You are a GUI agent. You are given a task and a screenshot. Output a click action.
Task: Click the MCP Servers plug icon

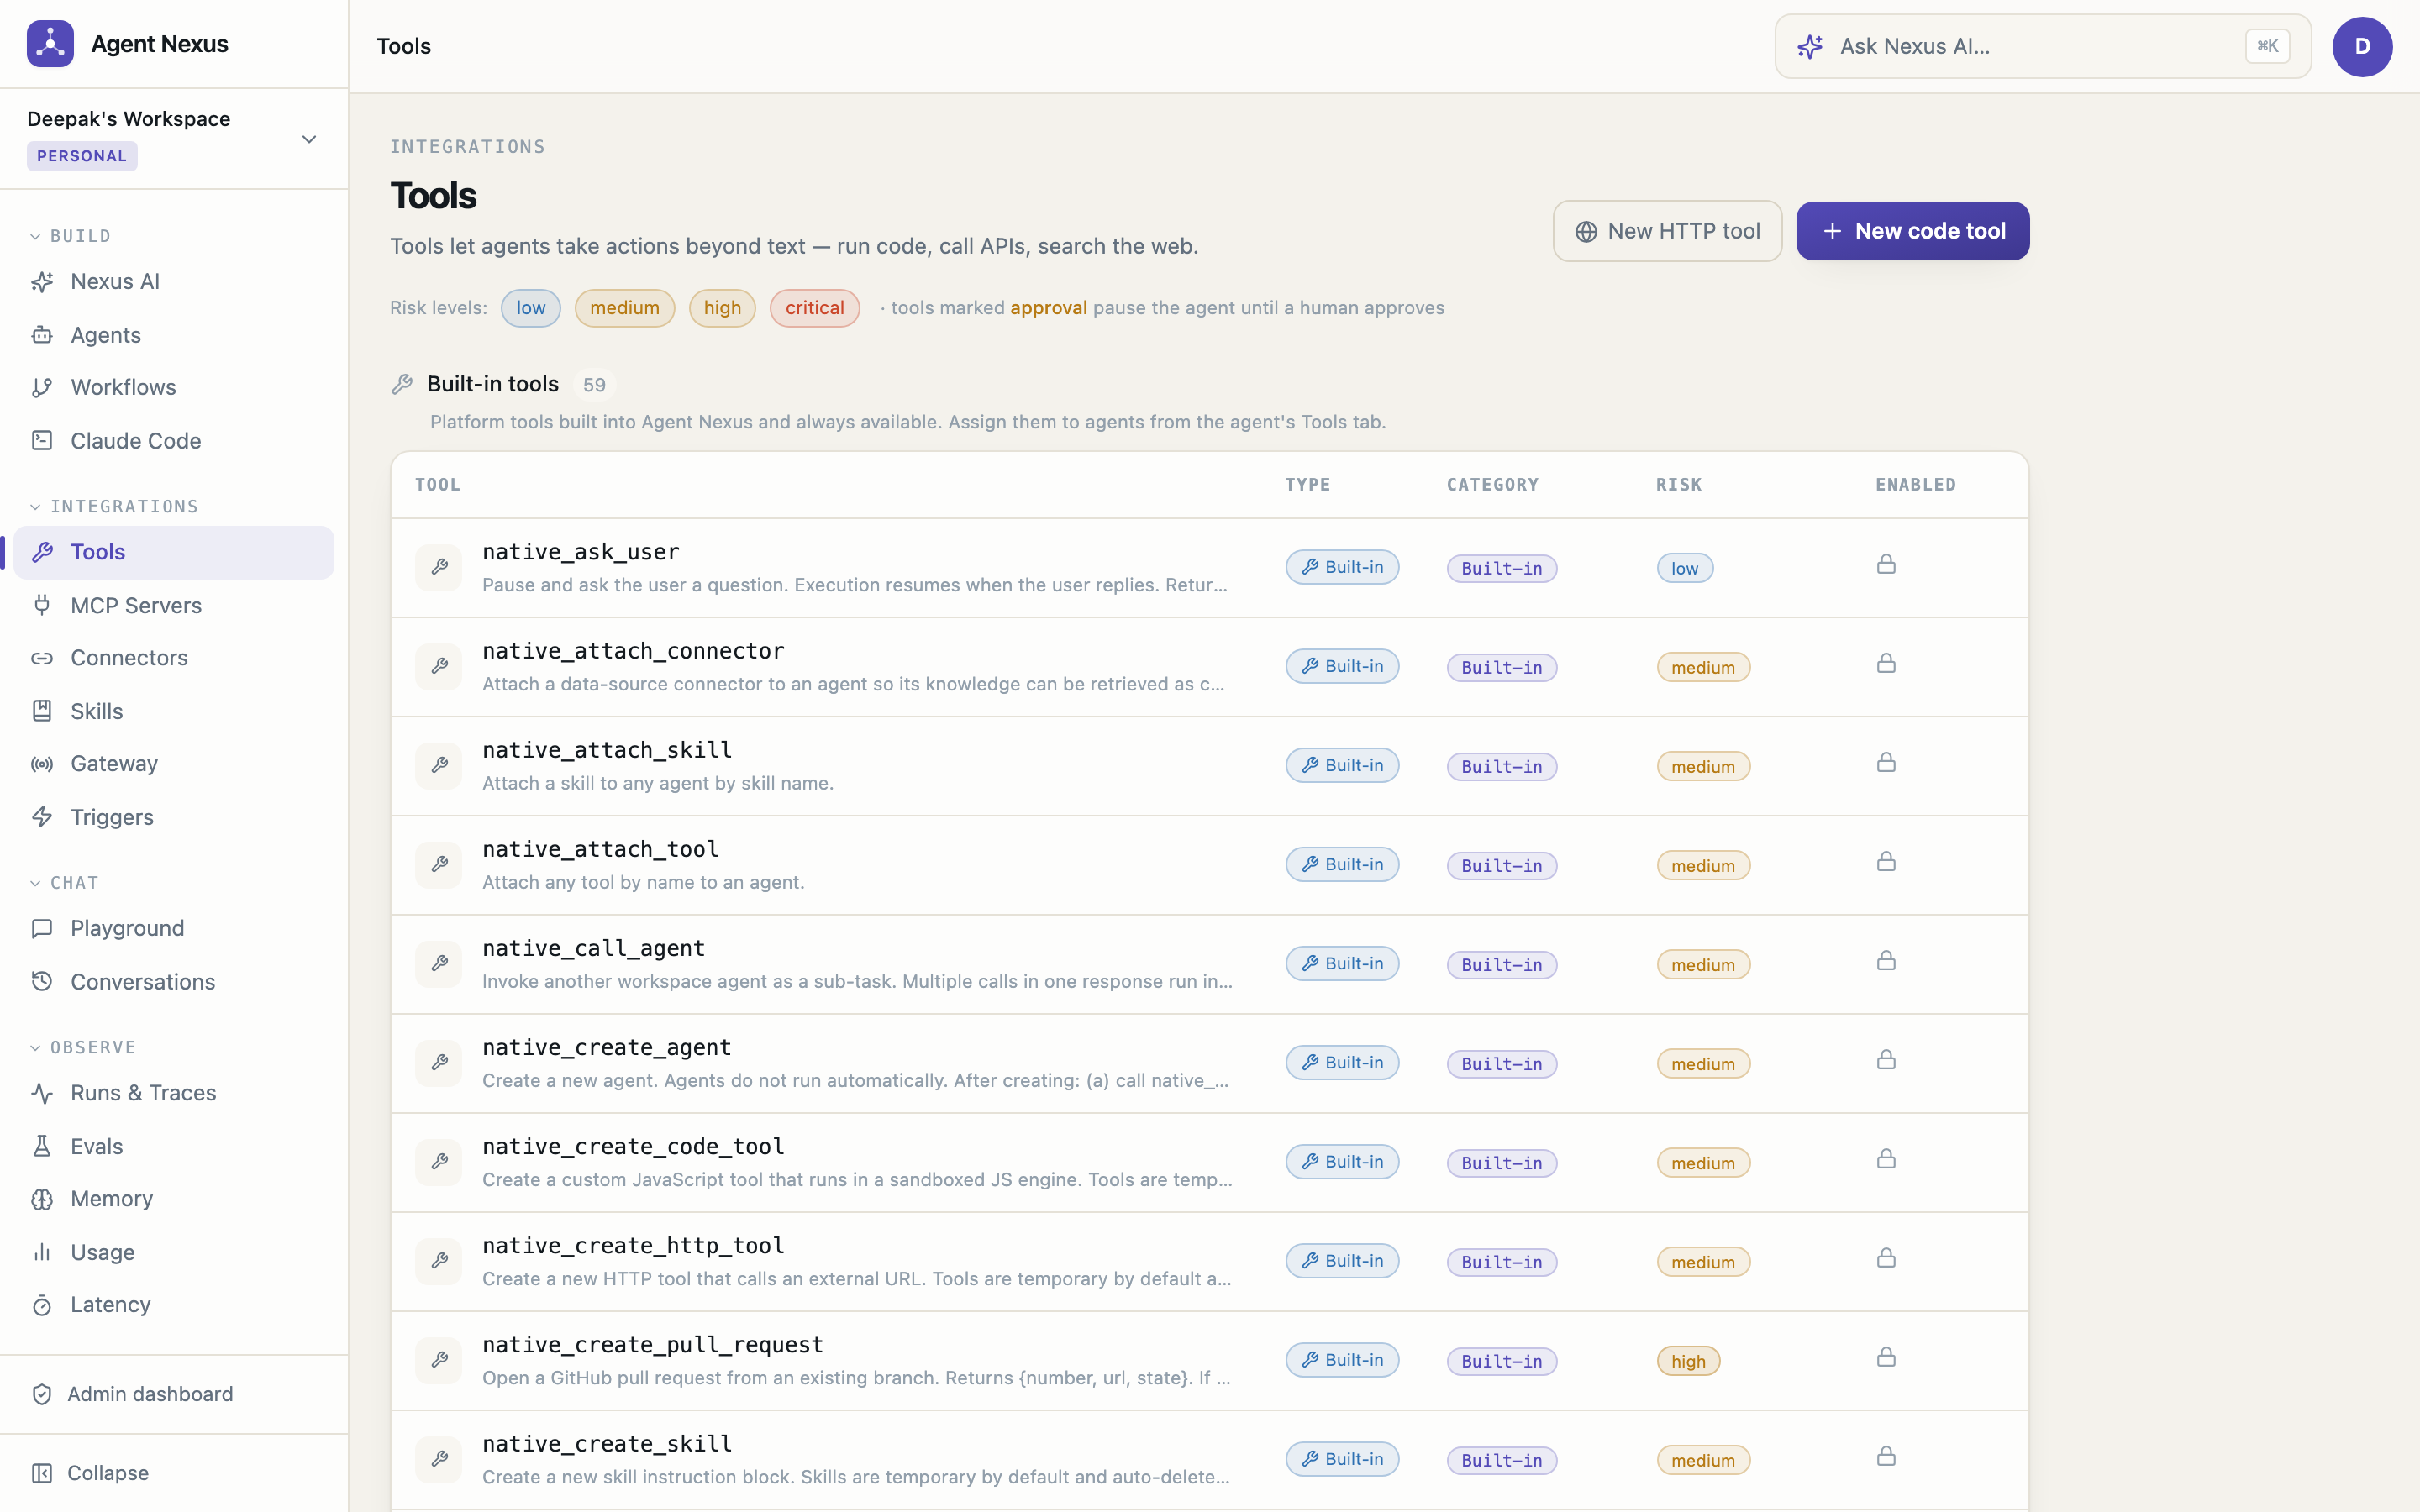[42, 605]
